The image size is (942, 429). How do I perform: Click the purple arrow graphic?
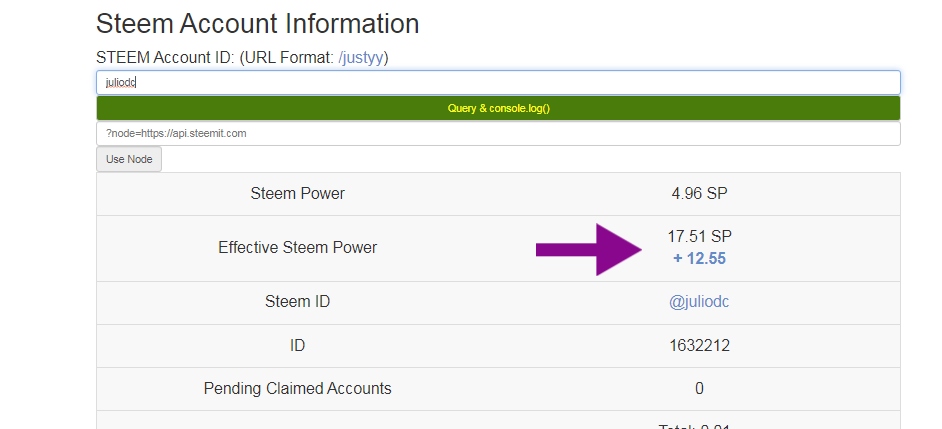pyautogui.click(x=589, y=249)
